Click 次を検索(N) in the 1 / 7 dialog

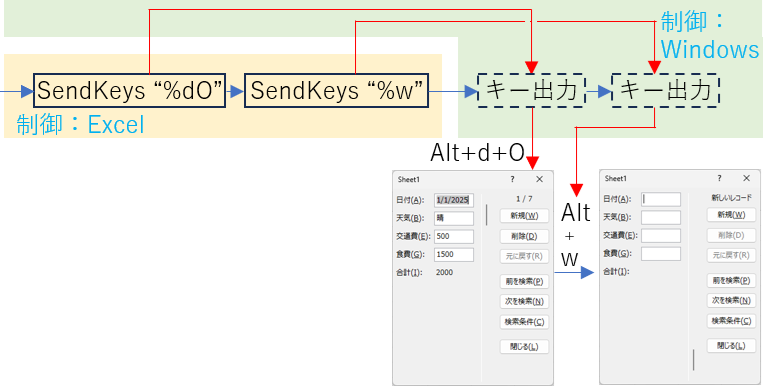click(x=524, y=301)
